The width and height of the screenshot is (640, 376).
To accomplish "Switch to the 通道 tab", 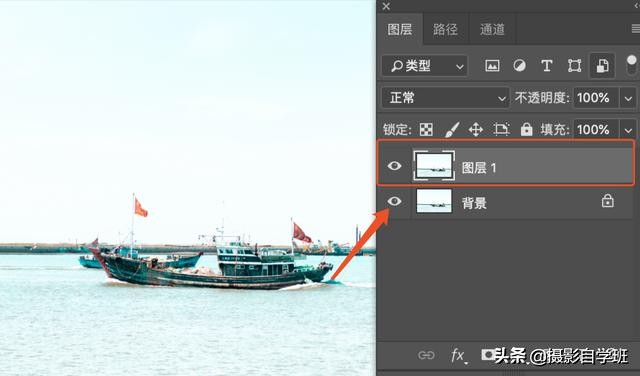I will point(492,29).
